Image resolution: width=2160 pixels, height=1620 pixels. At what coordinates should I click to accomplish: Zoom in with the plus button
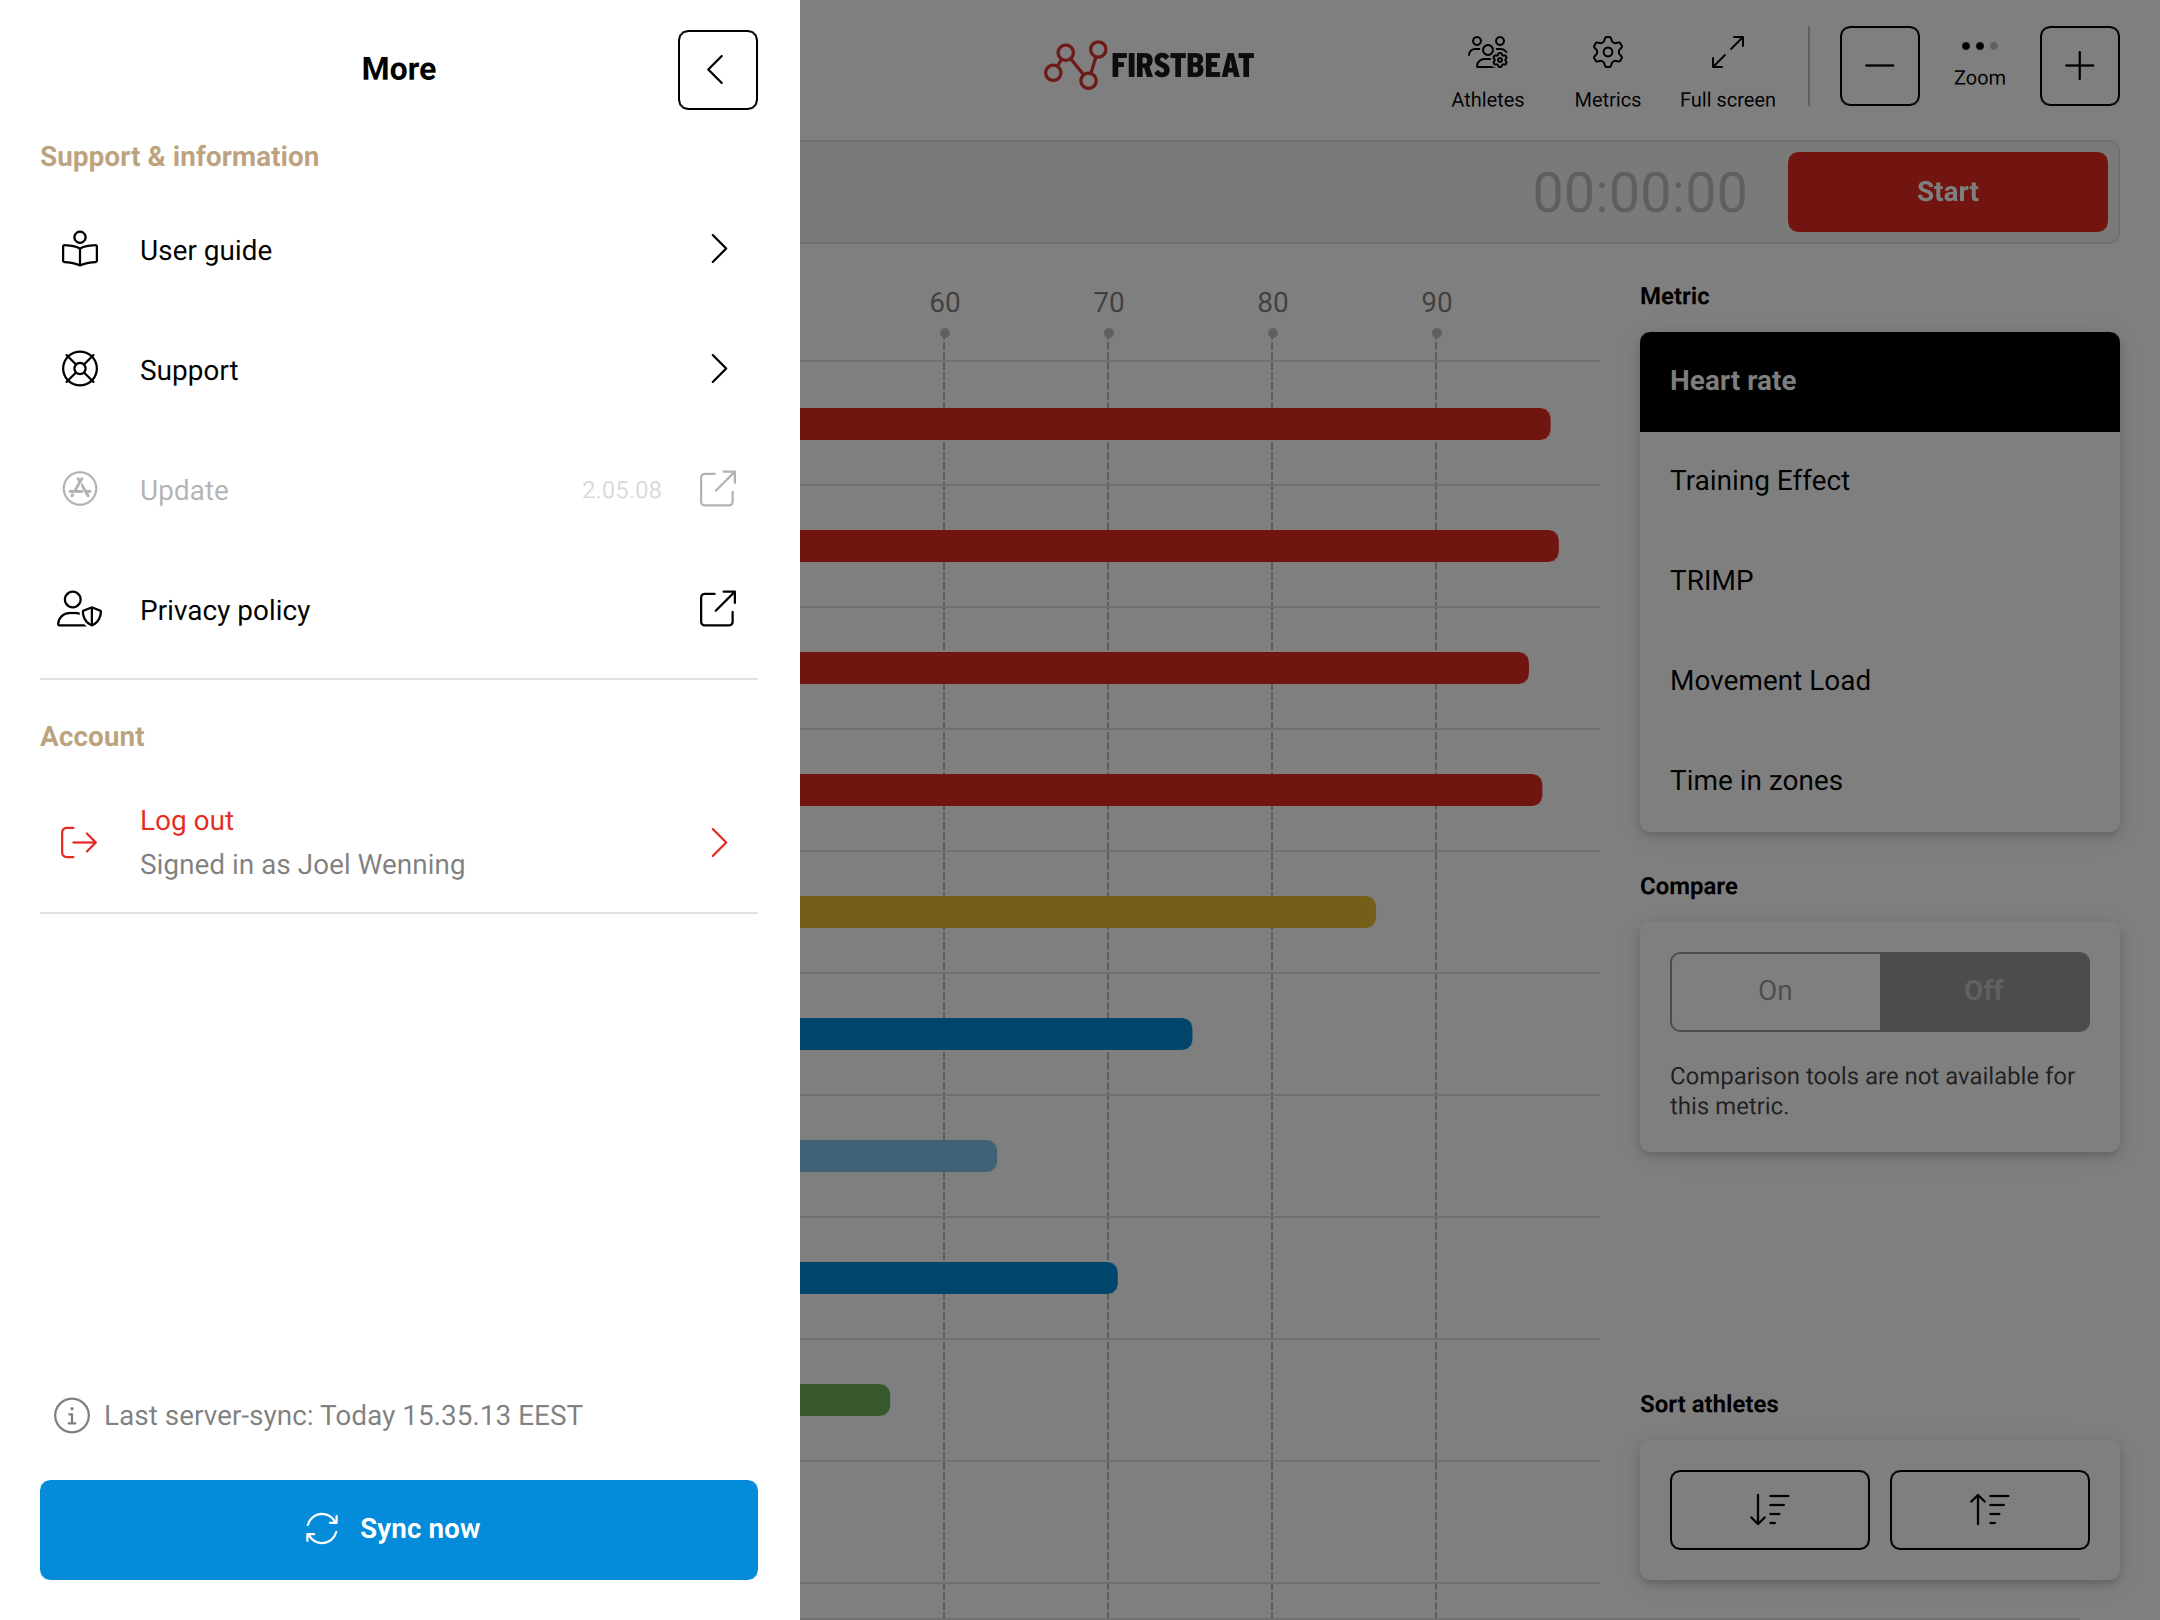tap(2079, 66)
